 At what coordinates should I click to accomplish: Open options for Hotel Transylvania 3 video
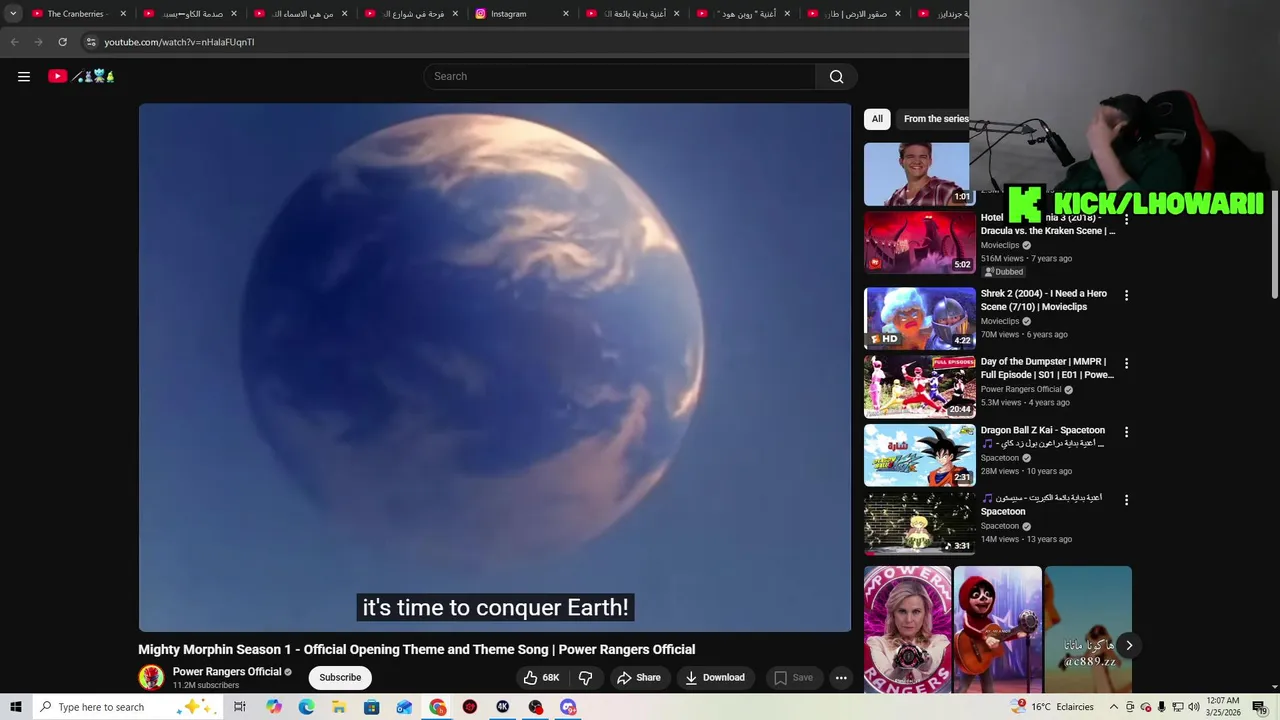pos(1126,220)
